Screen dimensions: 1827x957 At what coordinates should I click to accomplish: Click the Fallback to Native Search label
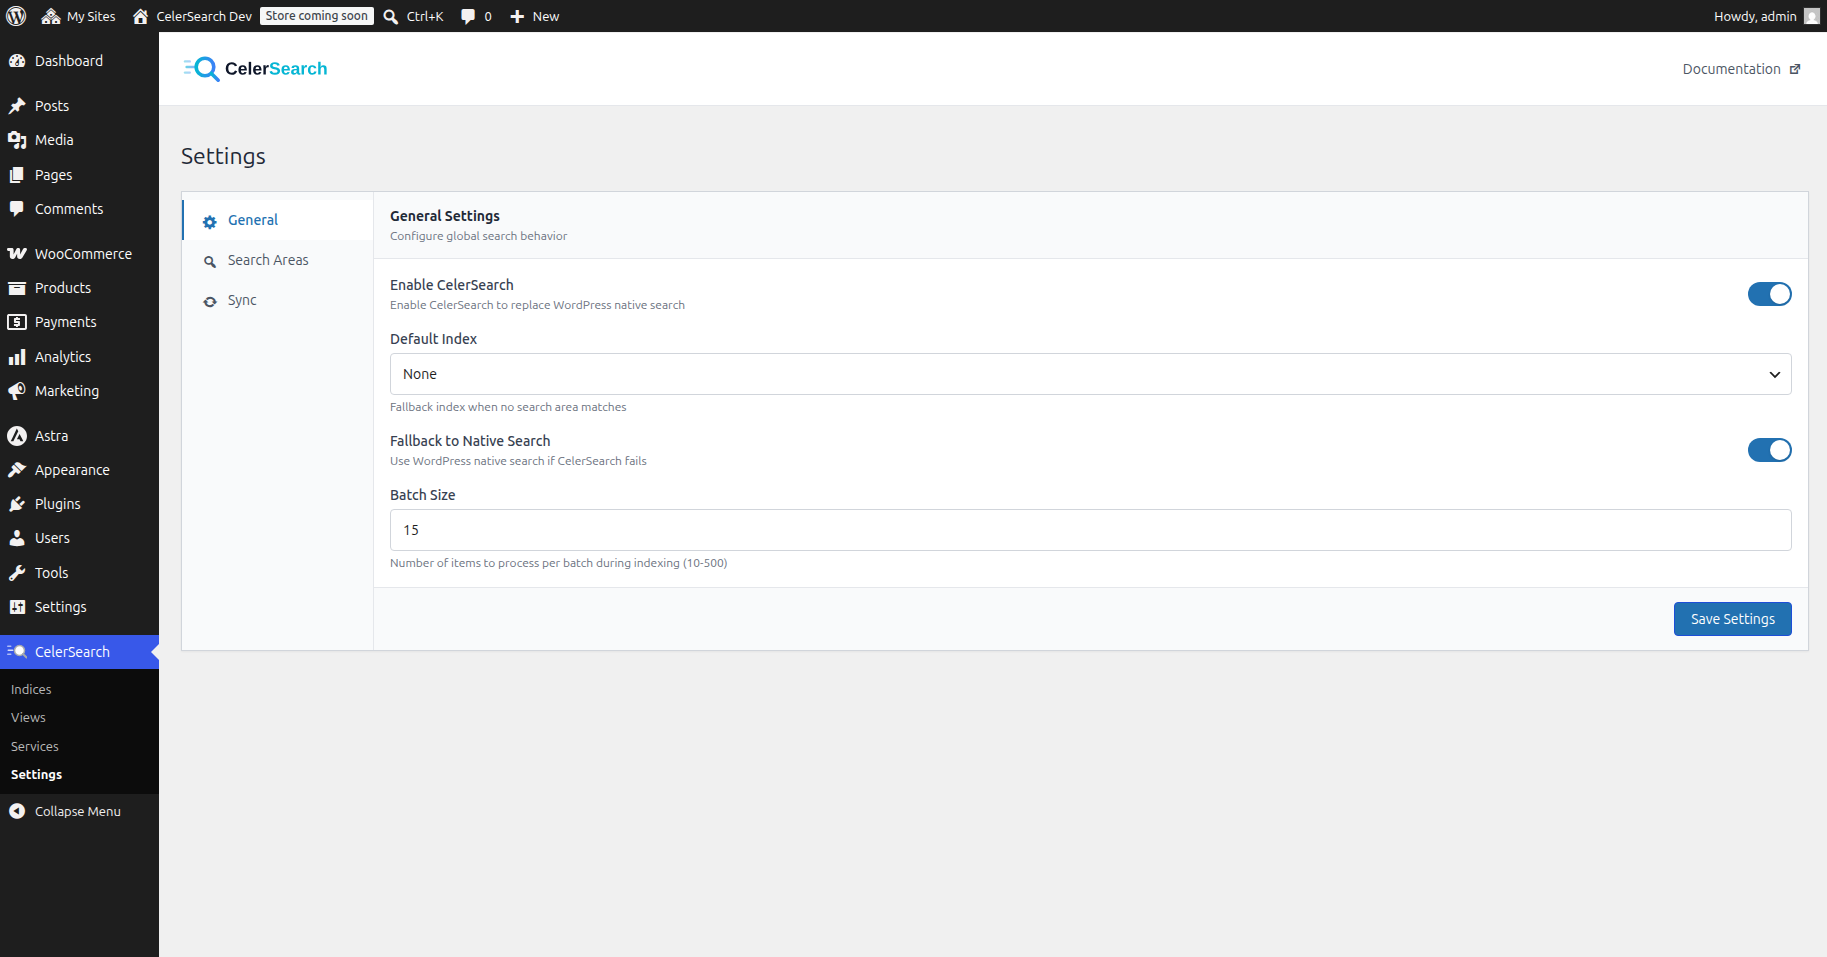point(470,441)
